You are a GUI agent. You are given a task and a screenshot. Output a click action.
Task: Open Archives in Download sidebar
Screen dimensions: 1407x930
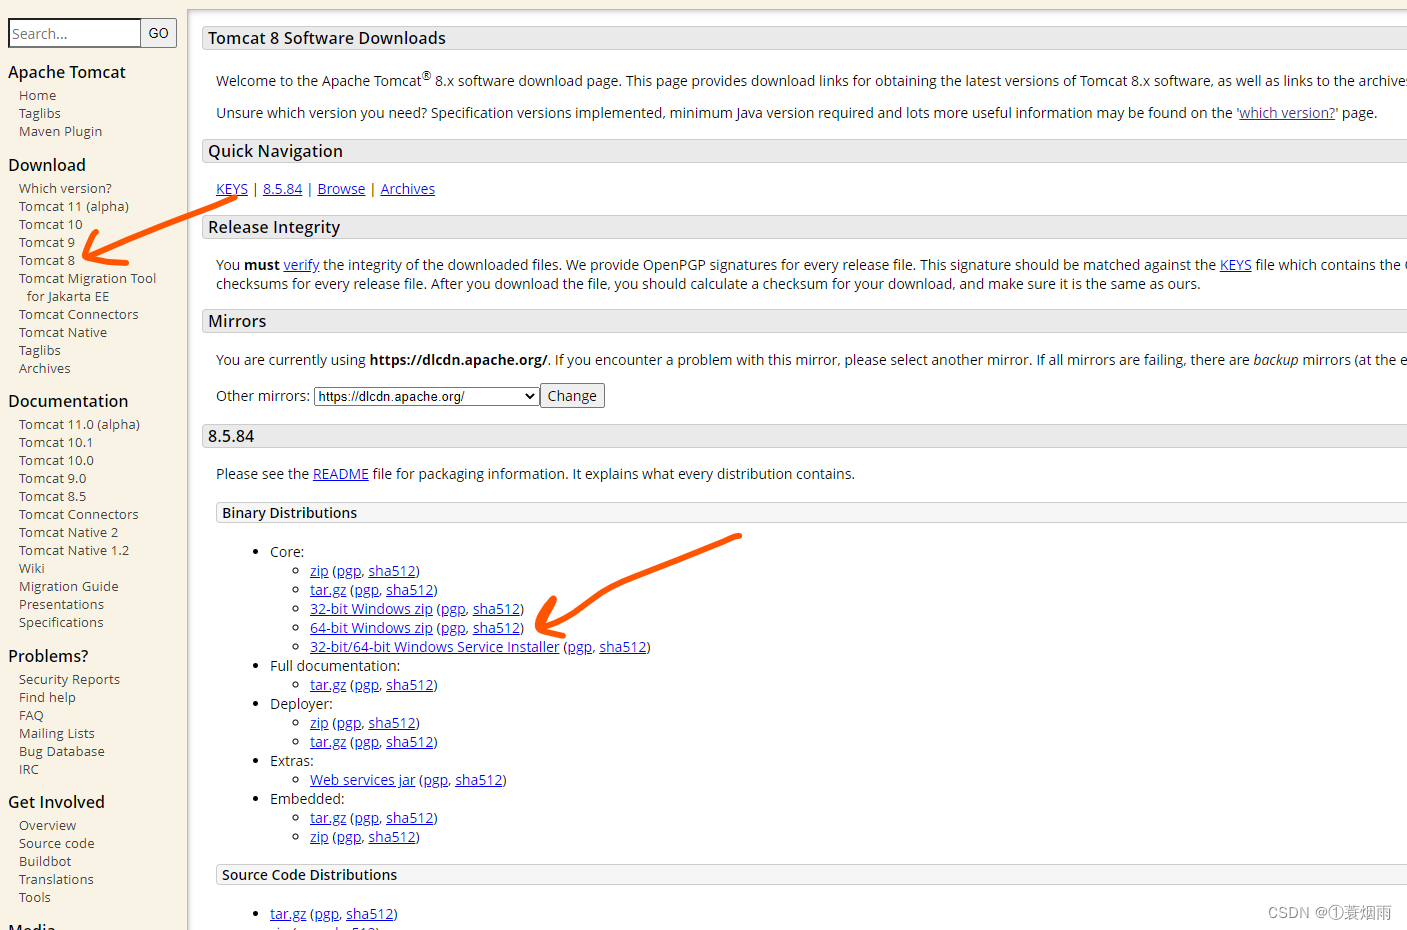45,369
